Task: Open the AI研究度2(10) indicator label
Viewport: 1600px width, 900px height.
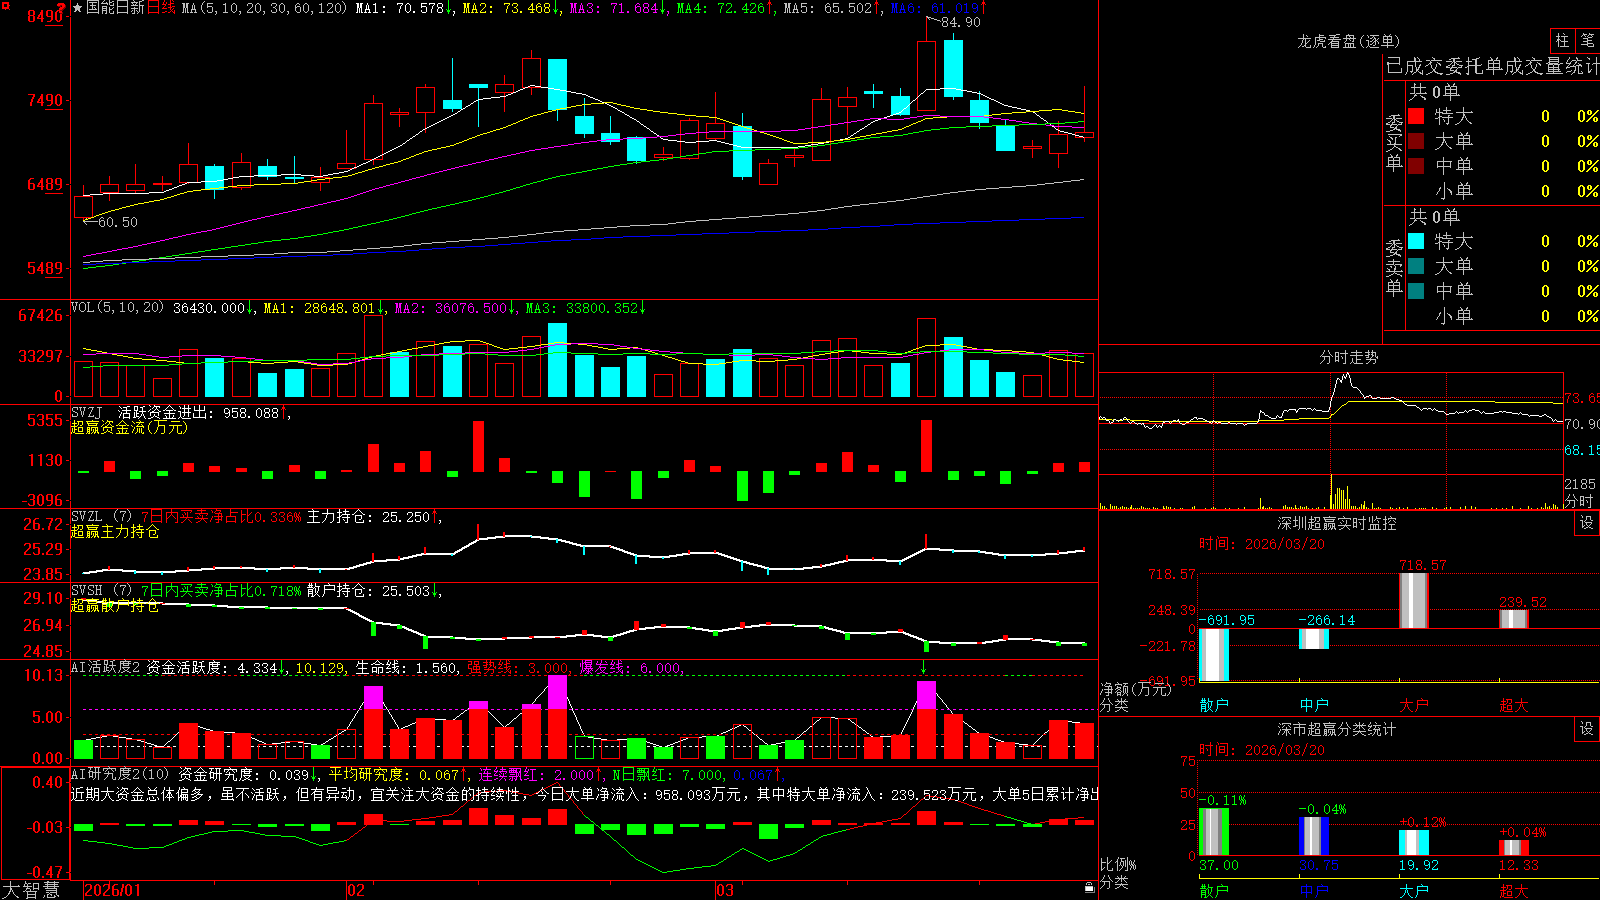Action: [x=120, y=774]
